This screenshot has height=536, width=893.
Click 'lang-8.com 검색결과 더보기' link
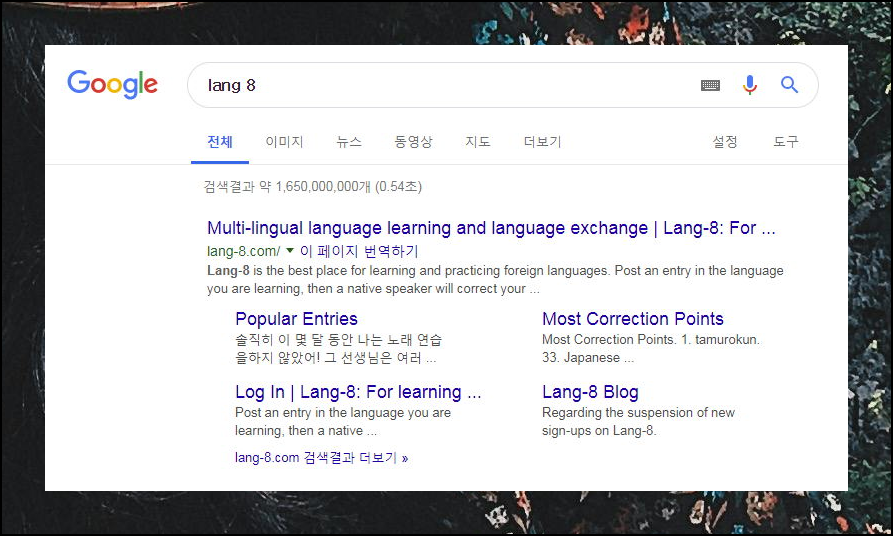321,457
